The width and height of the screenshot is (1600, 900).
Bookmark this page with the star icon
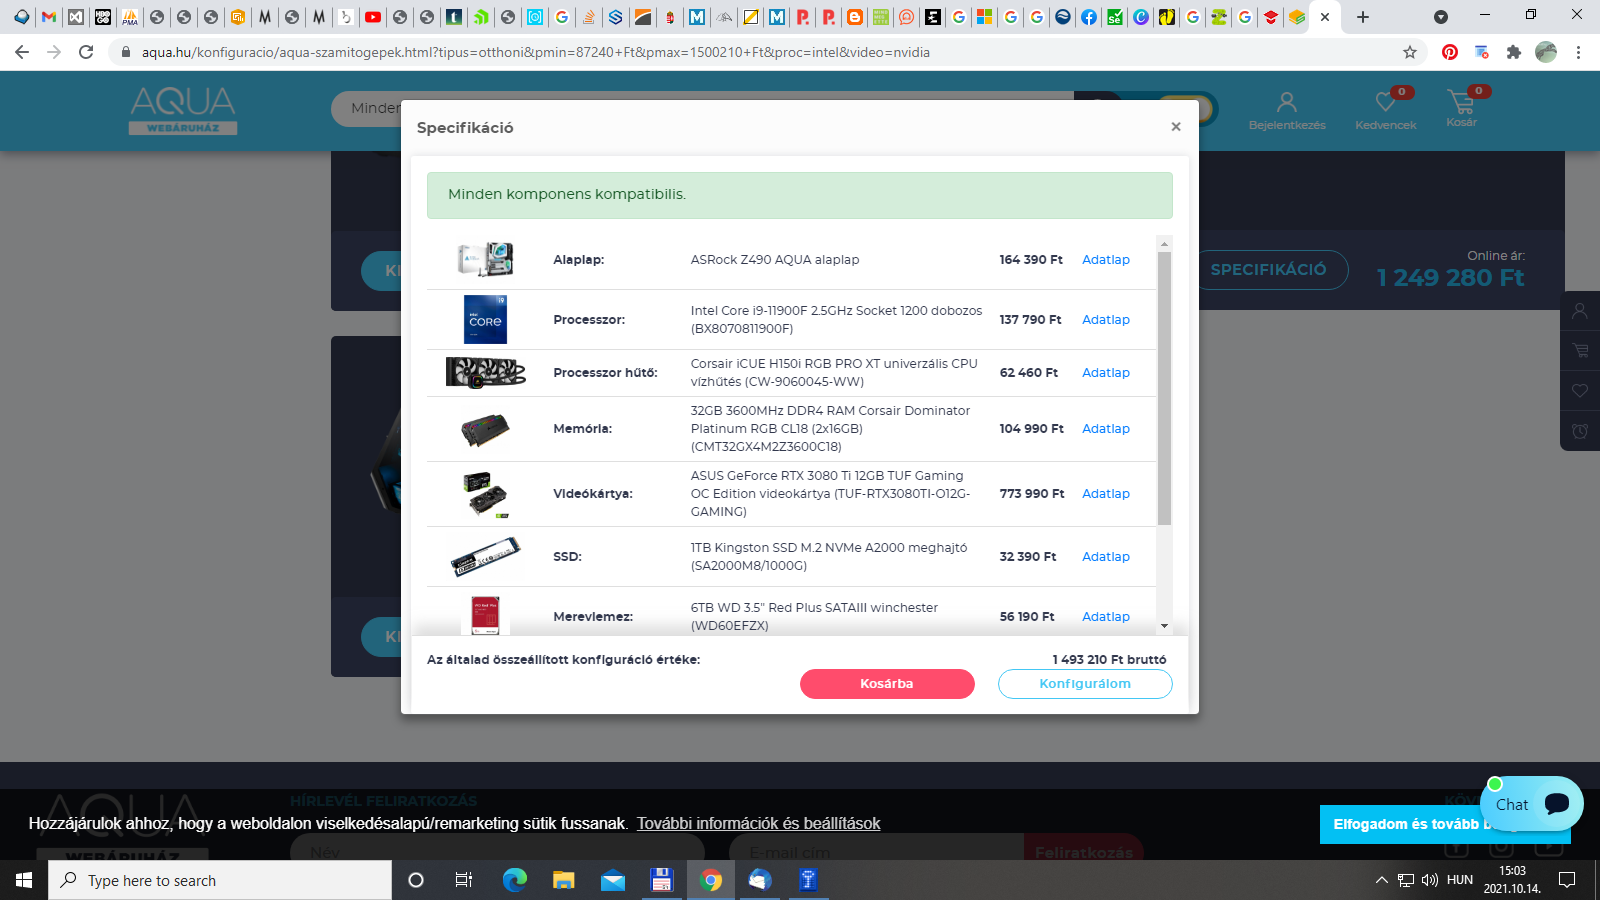pos(1410,52)
